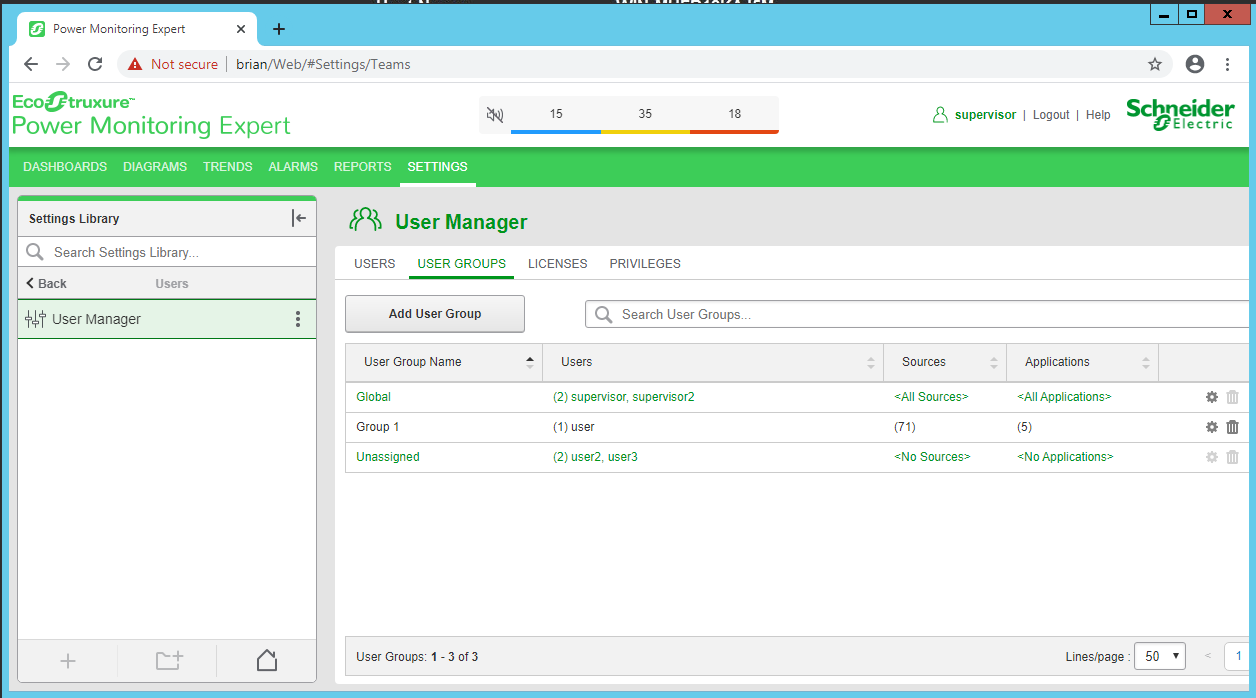Click the gear icon for the Unassigned group

coord(1212,457)
